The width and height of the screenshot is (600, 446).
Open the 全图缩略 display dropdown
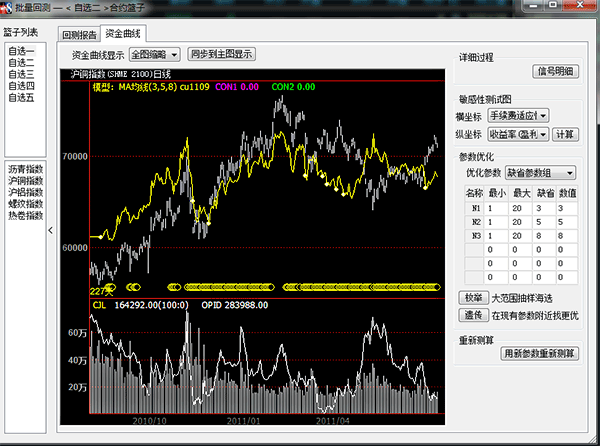click(153, 54)
